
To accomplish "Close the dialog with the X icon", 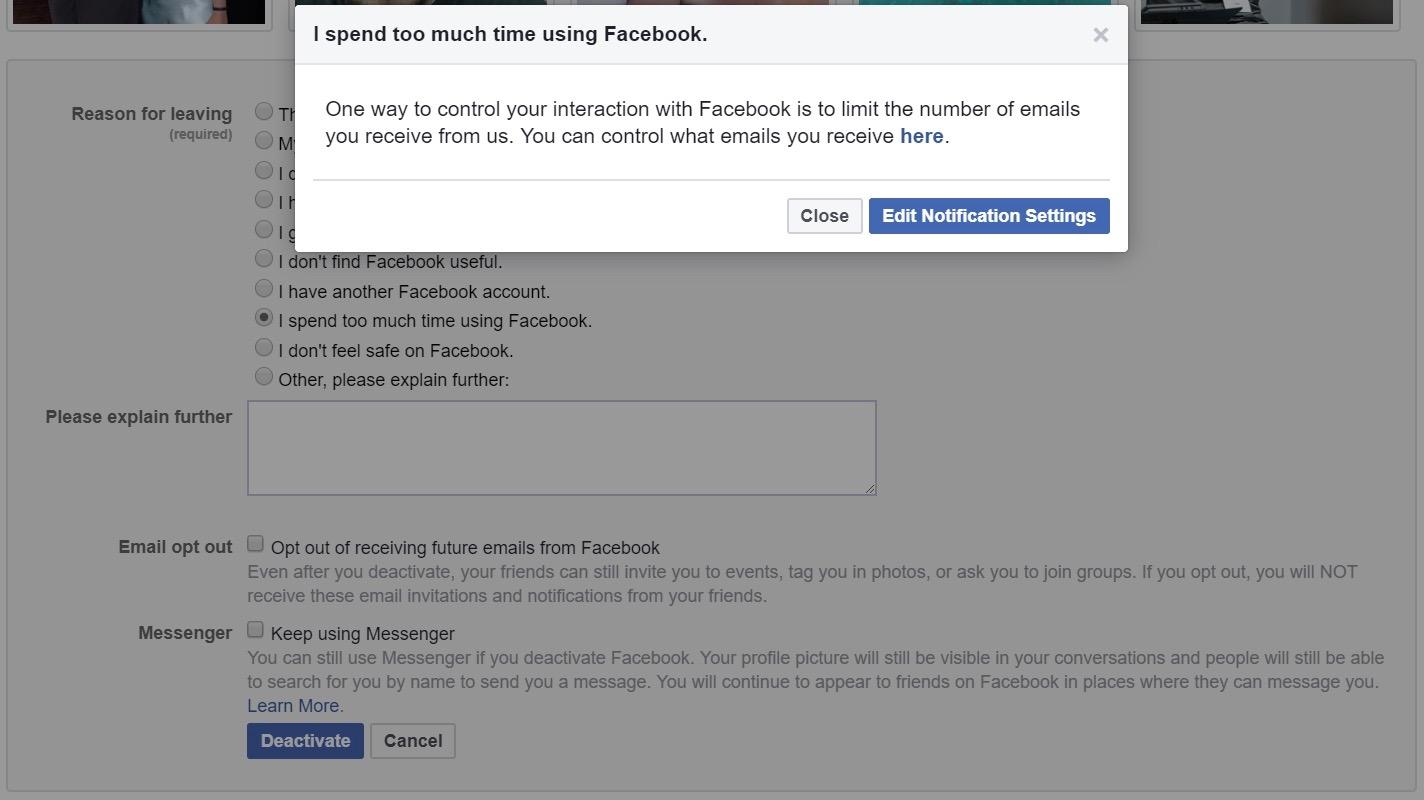I will (x=1101, y=35).
